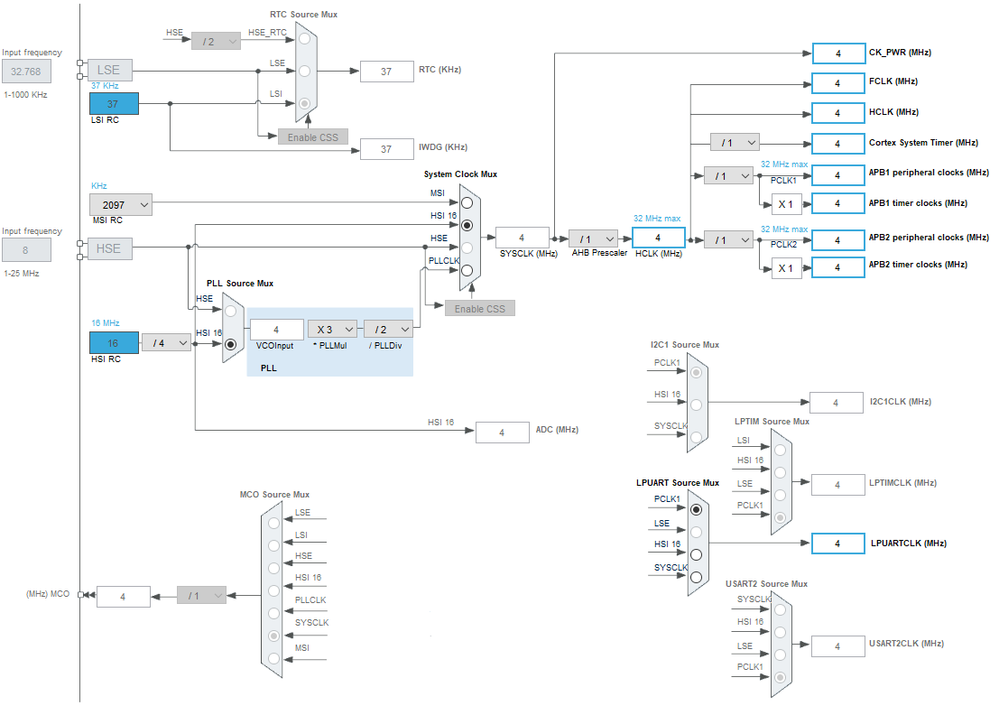Open the PLLMul X 3 dropdown
999x708 pixels.
333,329
